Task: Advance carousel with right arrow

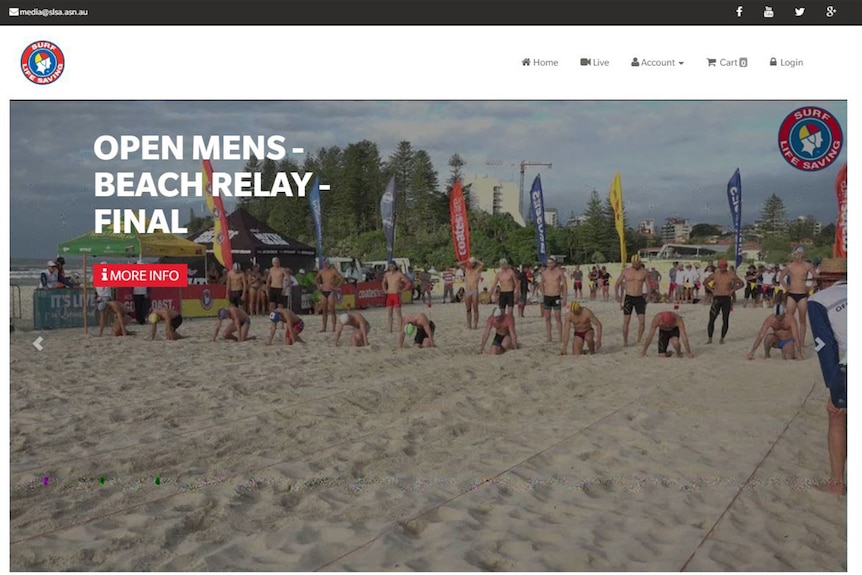Action: point(819,344)
